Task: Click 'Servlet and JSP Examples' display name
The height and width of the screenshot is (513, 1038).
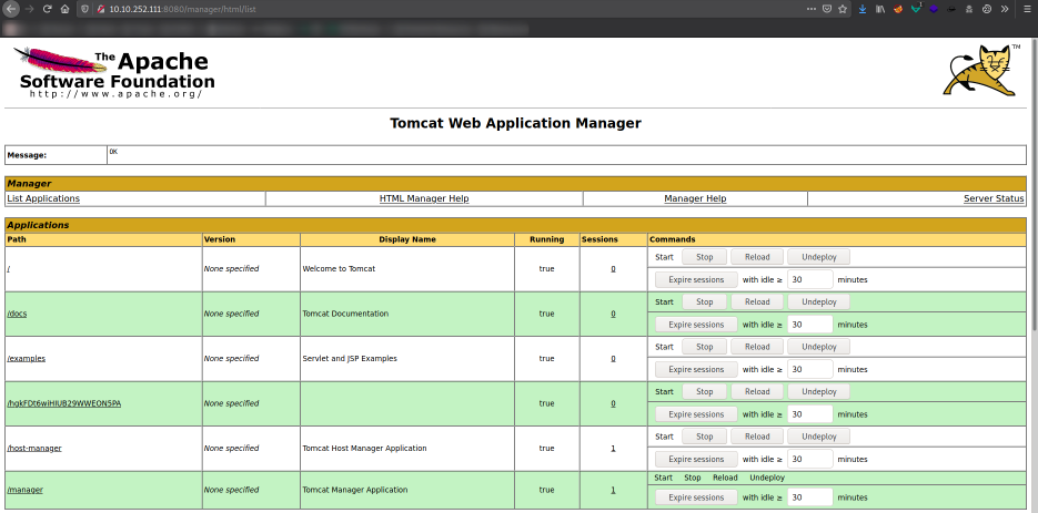Action: [350, 359]
